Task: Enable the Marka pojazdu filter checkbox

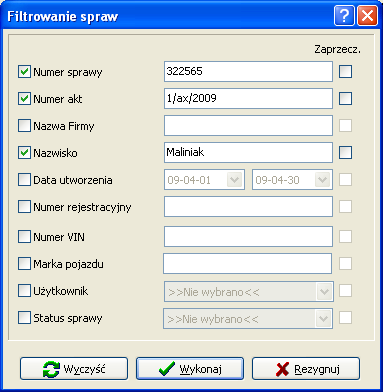Action: [x=24, y=264]
